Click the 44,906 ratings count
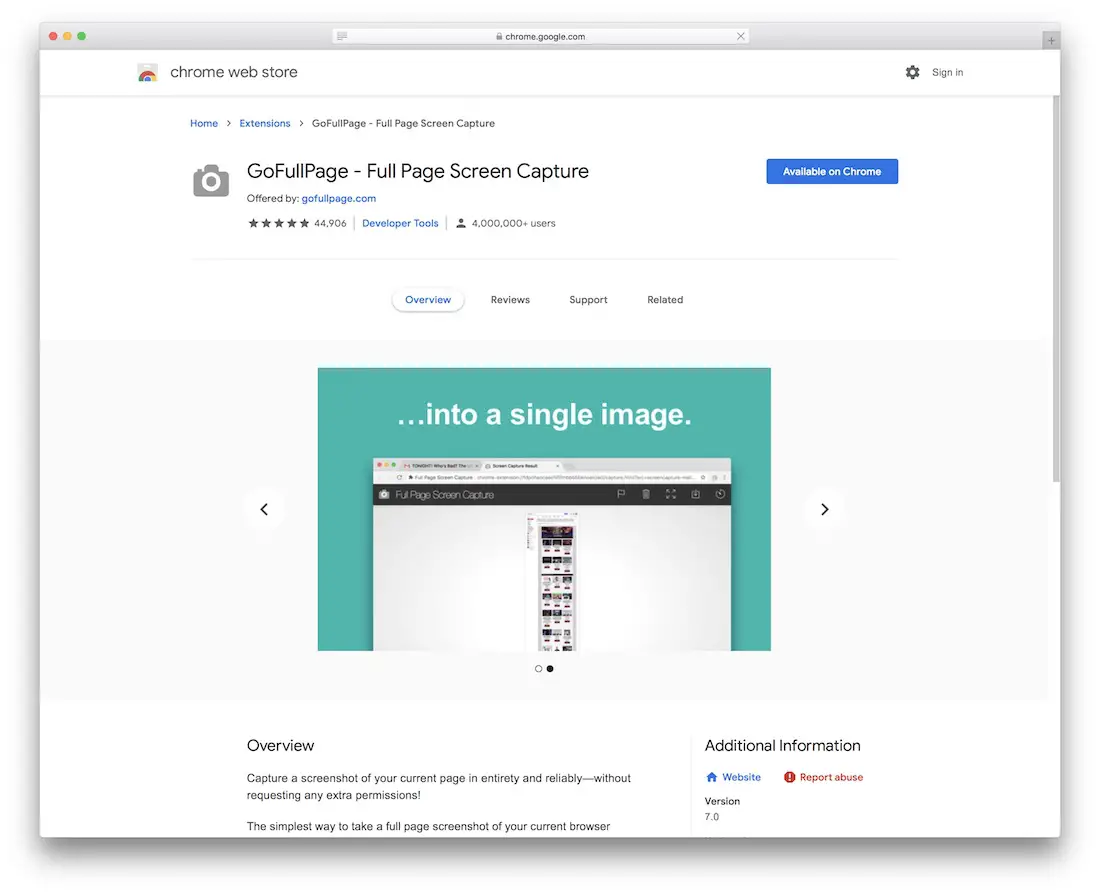 point(330,223)
